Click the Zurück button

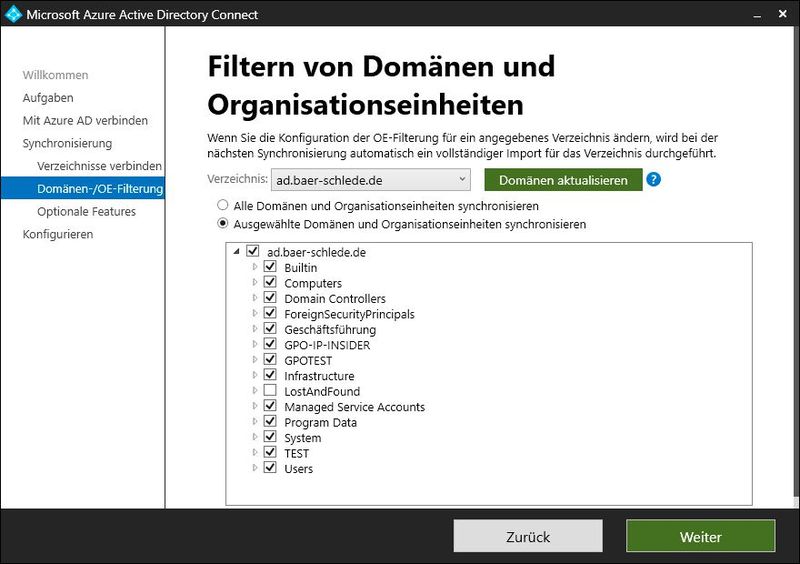pyautogui.click(x=528, y=536)
